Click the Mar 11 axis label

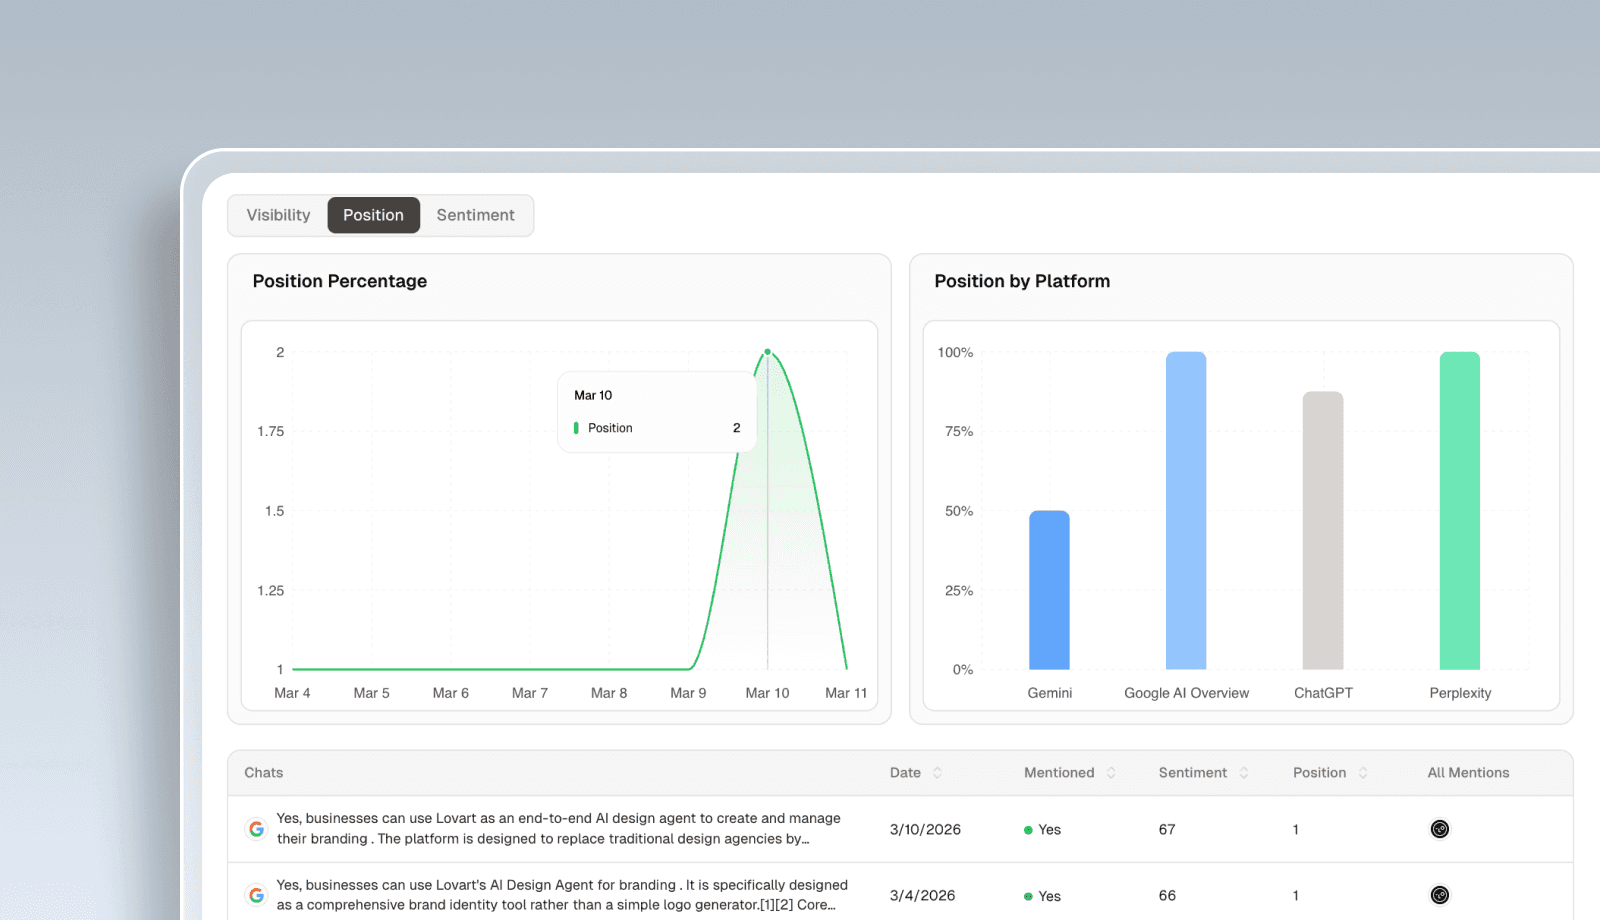click(846, 693)
